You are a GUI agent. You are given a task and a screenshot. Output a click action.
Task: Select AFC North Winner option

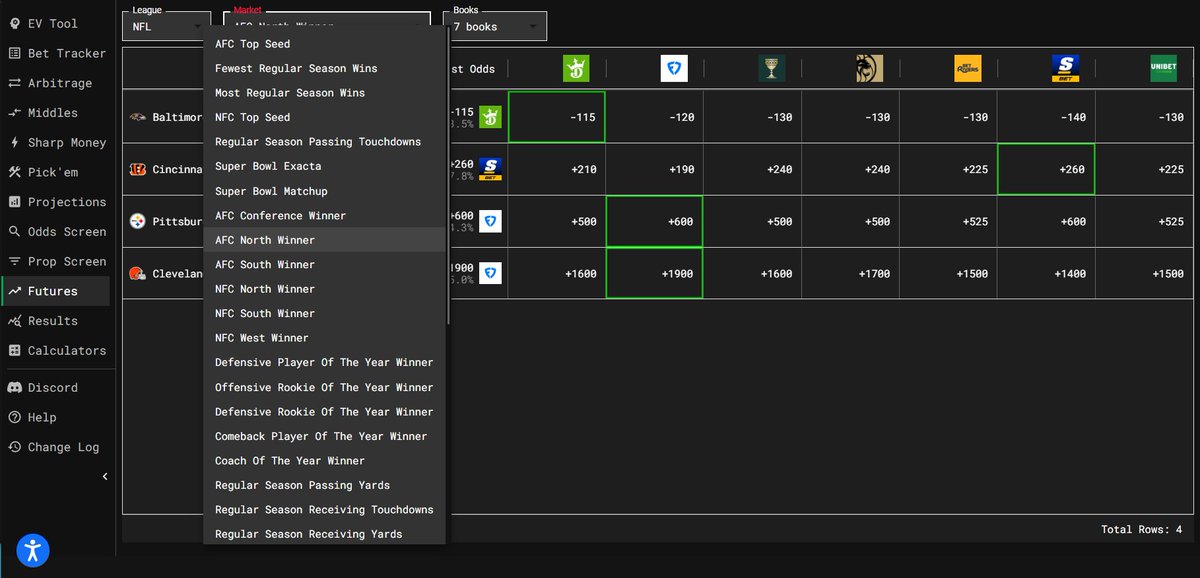325,240
